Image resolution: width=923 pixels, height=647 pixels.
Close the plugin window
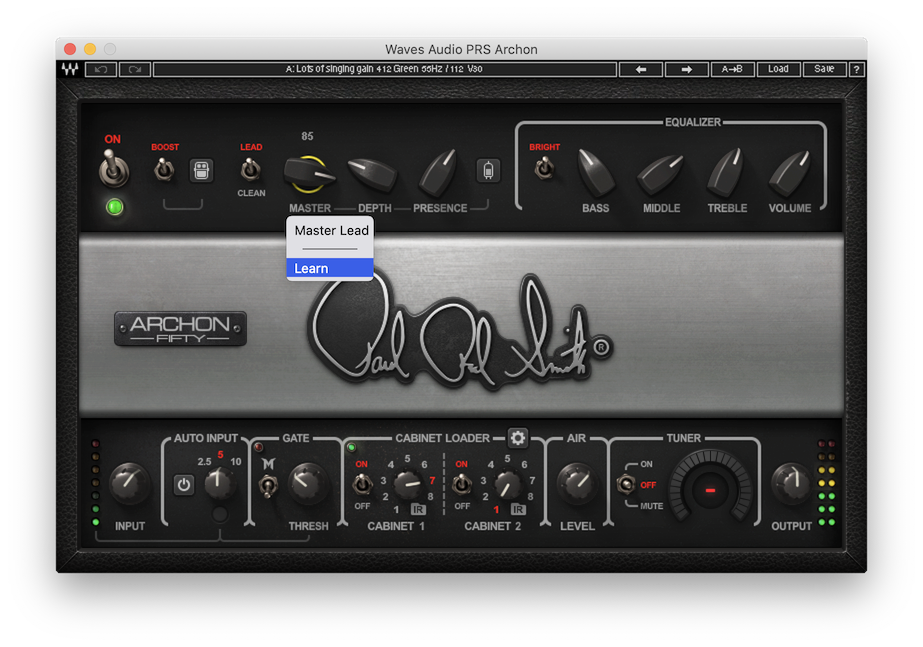(x=70, y=49)
